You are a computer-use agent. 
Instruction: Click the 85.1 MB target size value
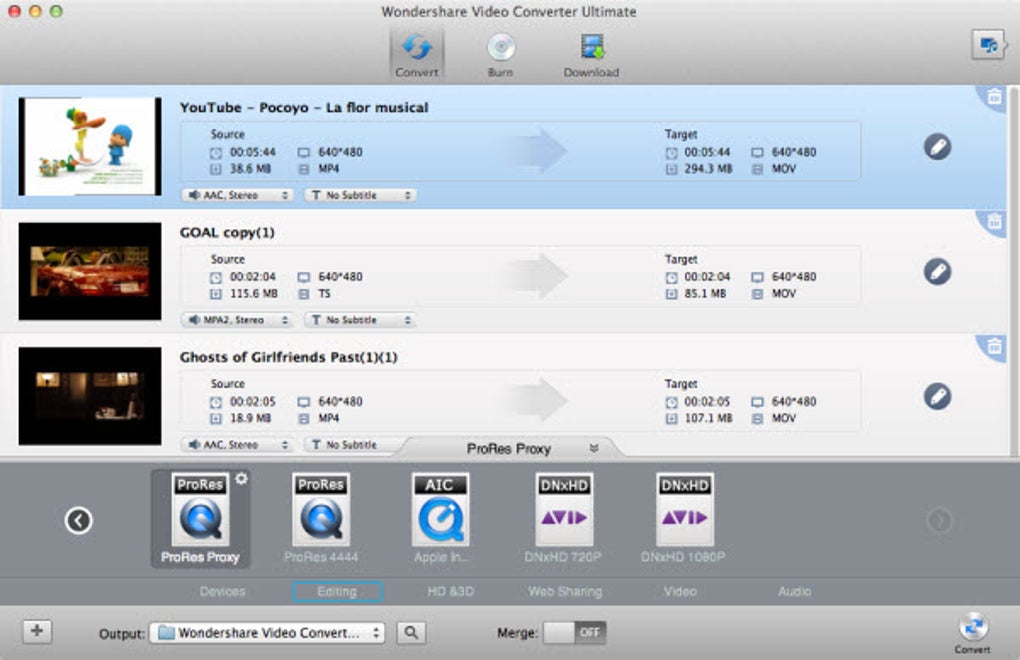click(705, 294)
